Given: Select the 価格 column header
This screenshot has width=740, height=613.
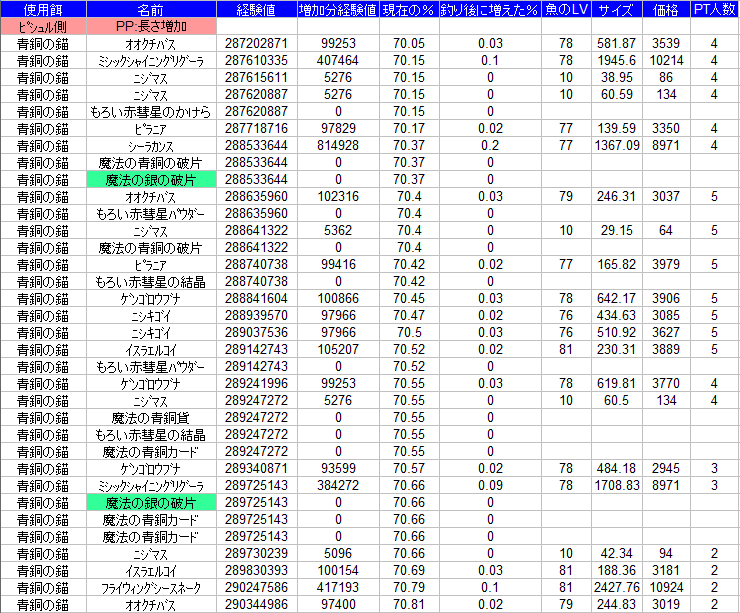Looking at the screenshot, I should [663, 10].
